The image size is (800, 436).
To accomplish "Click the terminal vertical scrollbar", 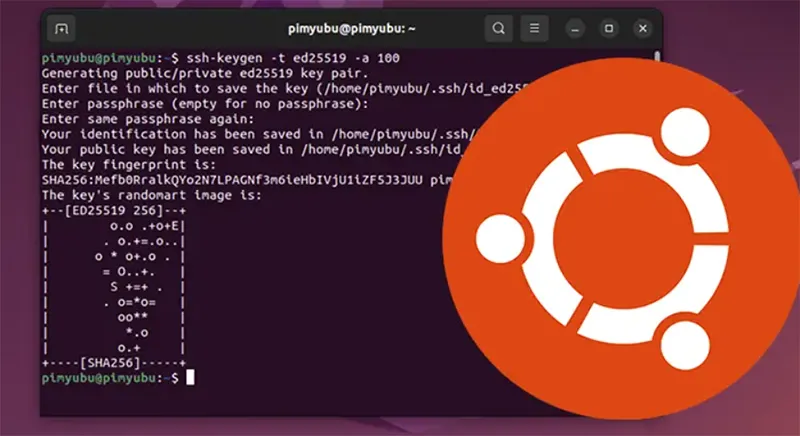I will (x=658, y=57).
